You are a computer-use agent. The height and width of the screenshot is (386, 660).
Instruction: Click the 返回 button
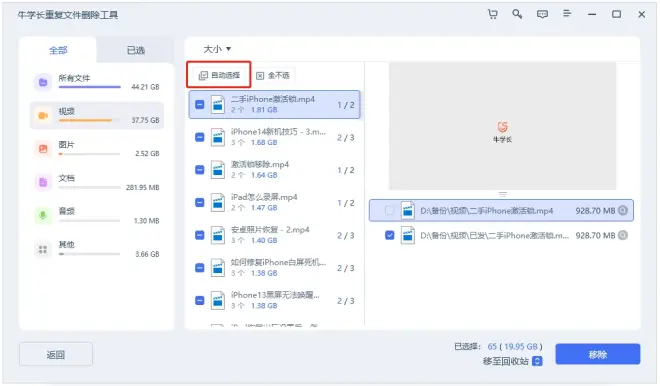(56, 354)
